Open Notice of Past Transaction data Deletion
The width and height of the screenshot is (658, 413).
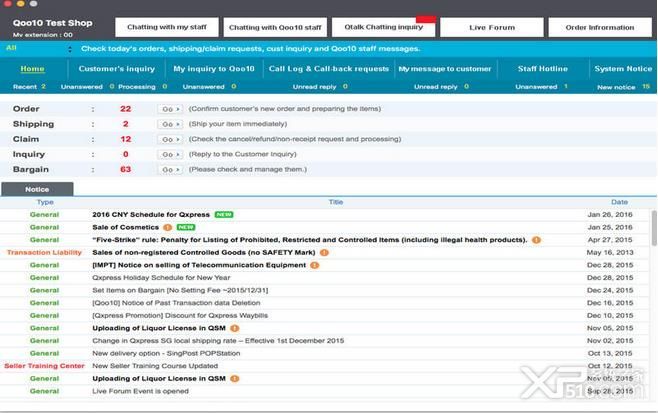coord(176,303)
